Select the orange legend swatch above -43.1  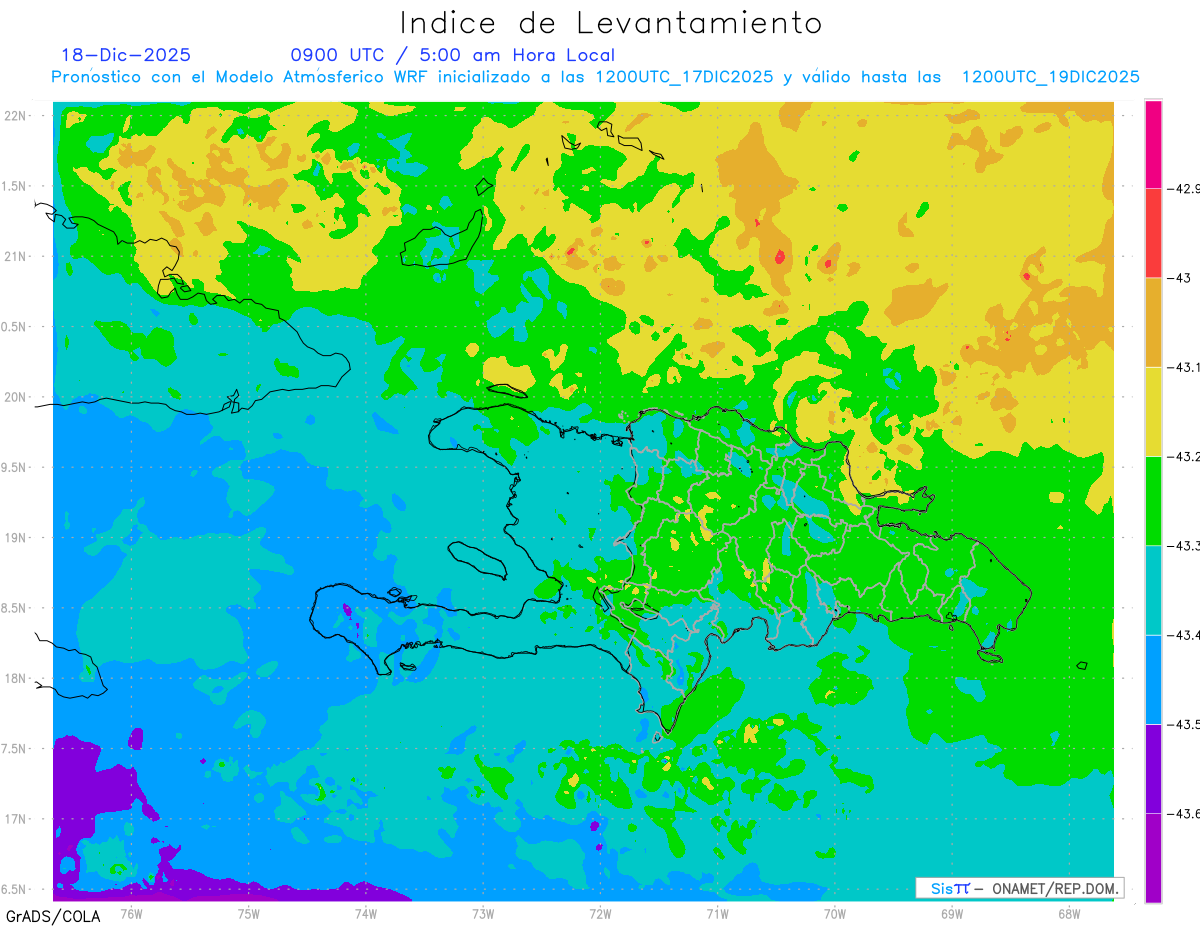click(x=1153, y=322)
